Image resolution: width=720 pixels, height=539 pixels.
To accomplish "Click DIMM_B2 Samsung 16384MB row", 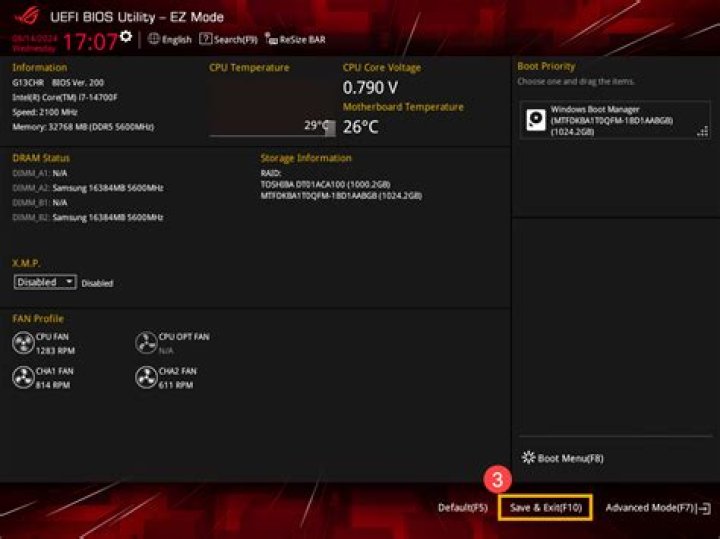I will tap(88, 217).
